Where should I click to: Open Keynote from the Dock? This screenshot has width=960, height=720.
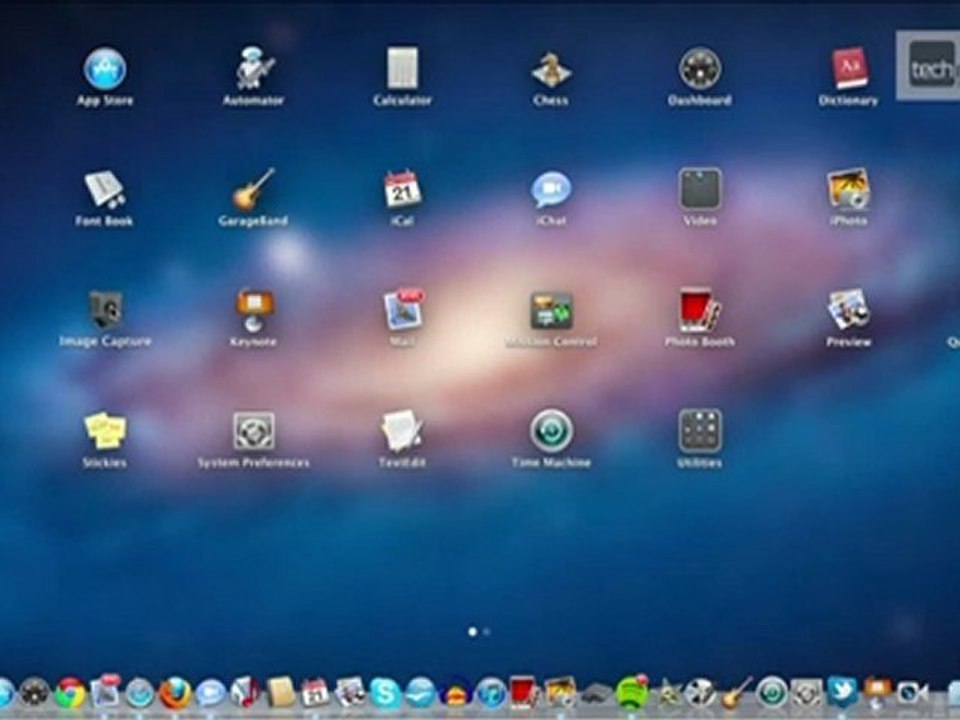[x=877, y=692]
